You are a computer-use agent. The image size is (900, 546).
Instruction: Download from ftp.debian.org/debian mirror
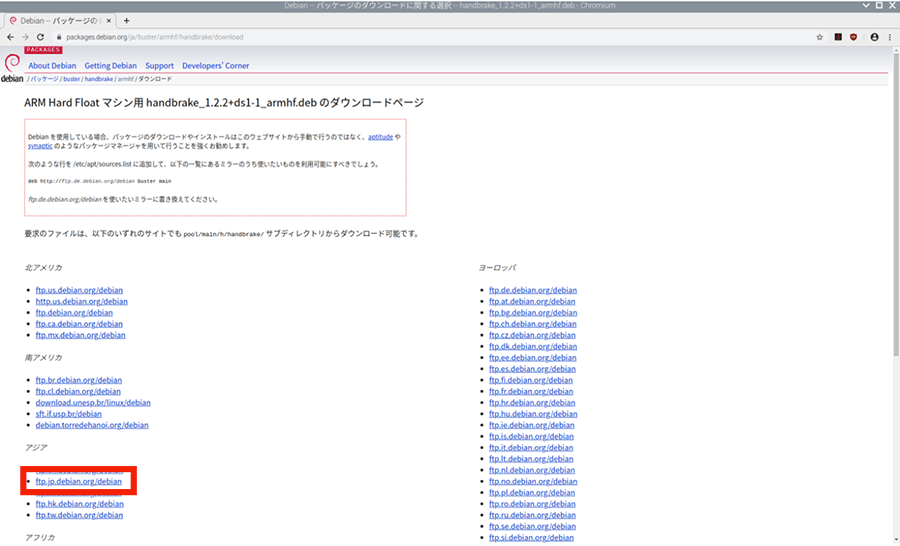pos(74,312)
